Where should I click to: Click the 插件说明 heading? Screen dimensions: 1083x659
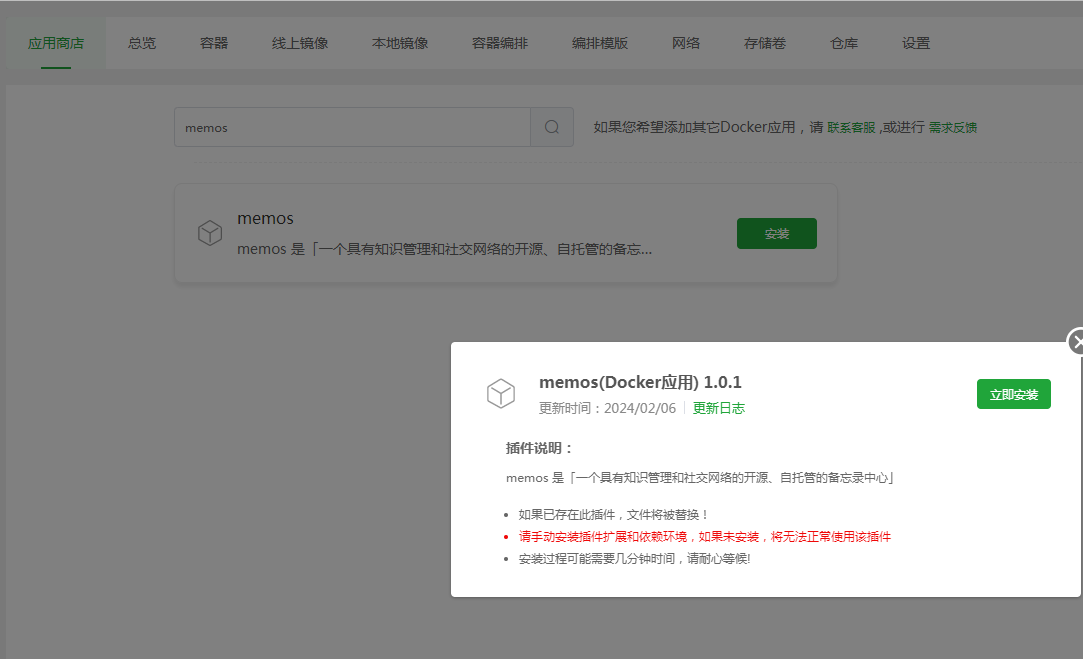pos(539,448)
